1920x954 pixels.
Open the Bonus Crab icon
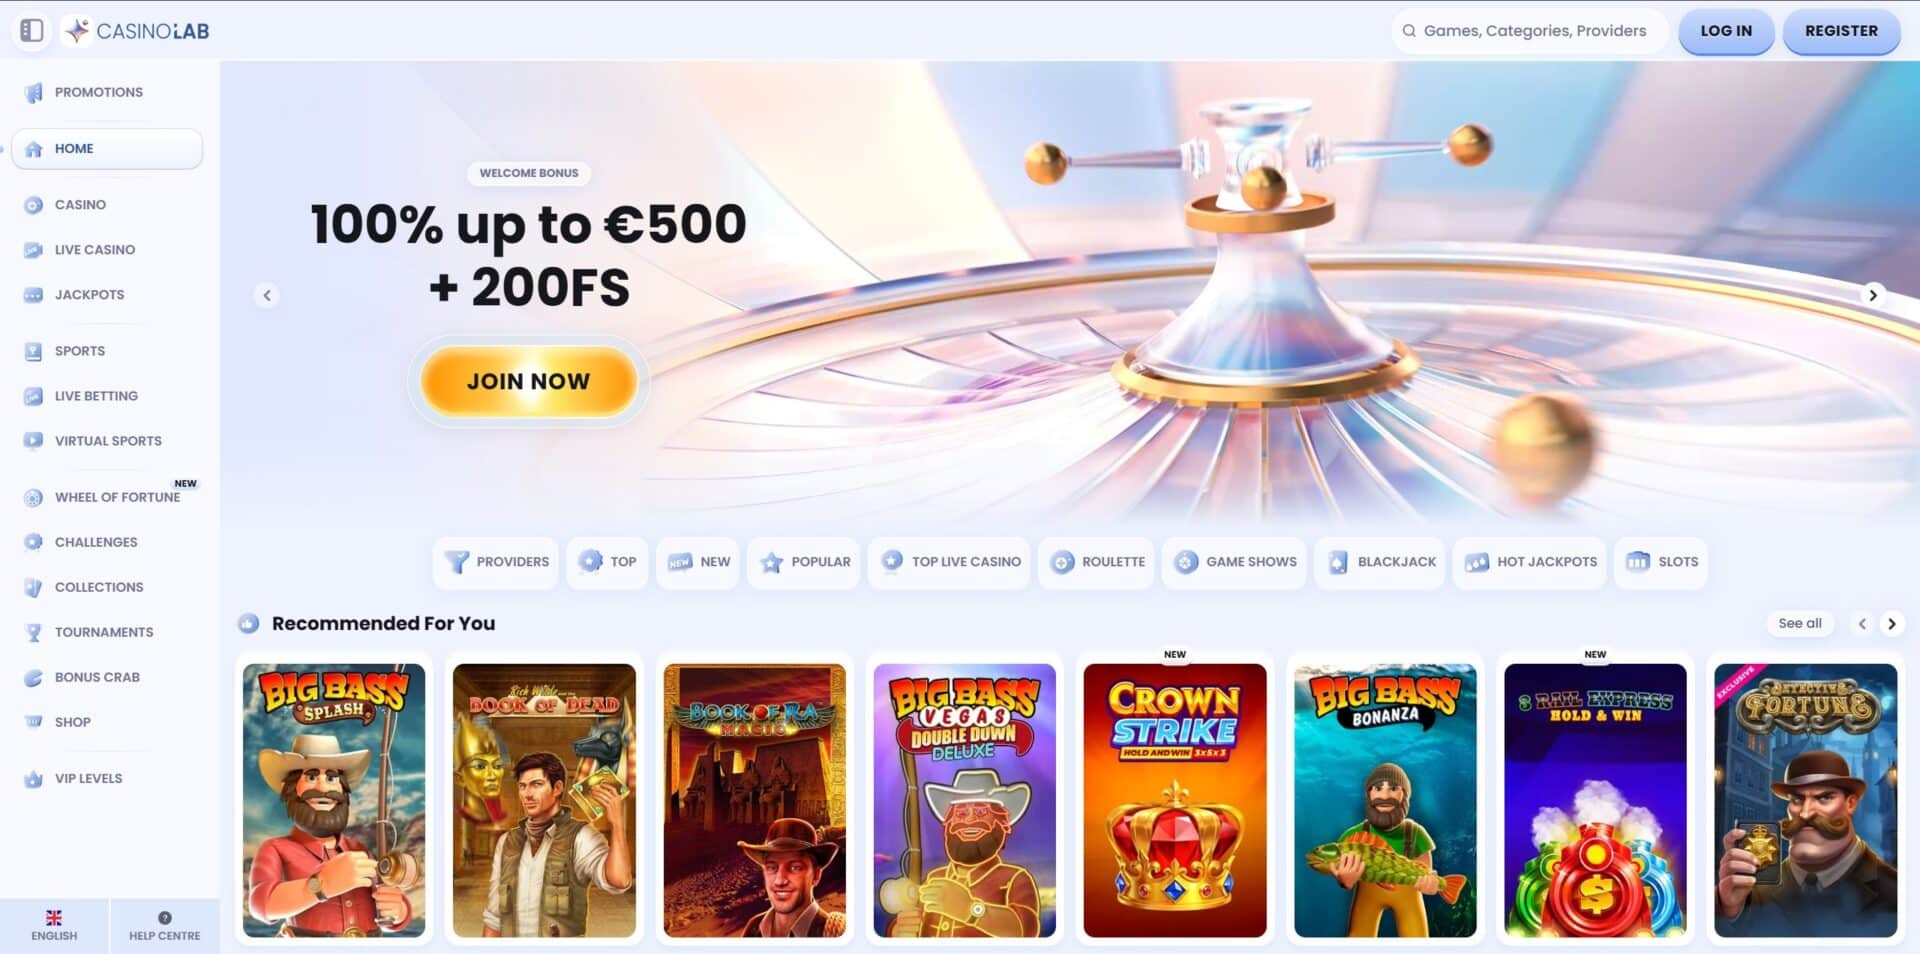coord(33,677)
